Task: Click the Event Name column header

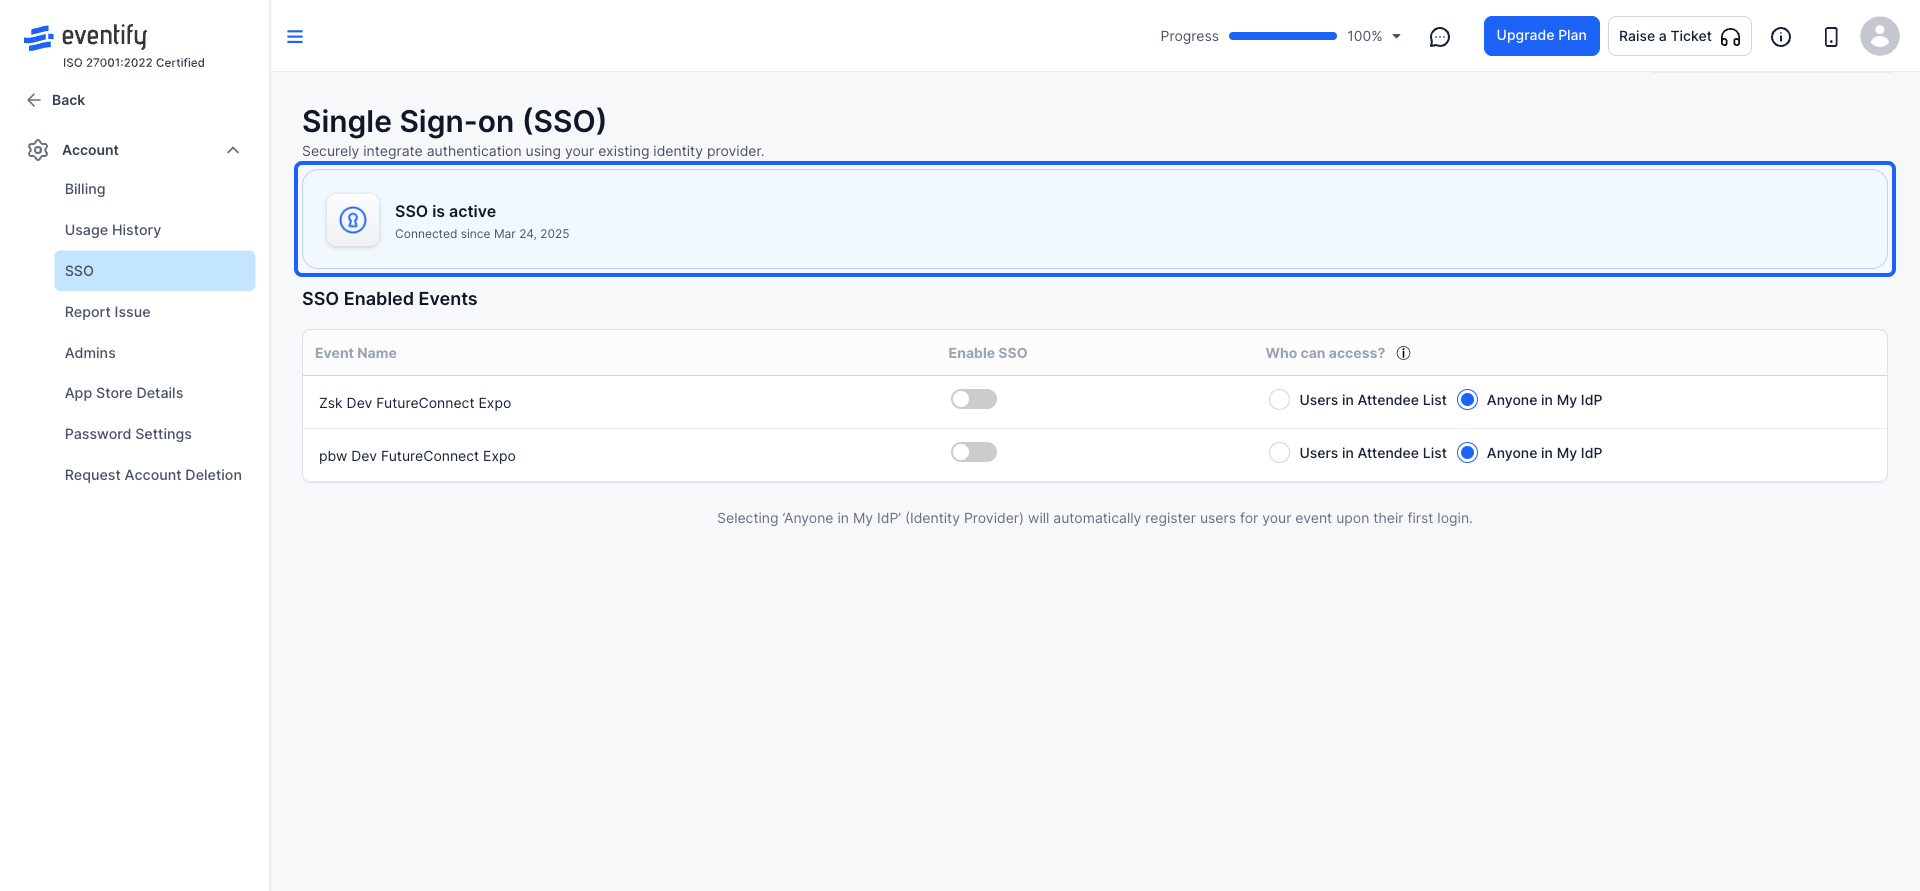Action: (356, 353)
